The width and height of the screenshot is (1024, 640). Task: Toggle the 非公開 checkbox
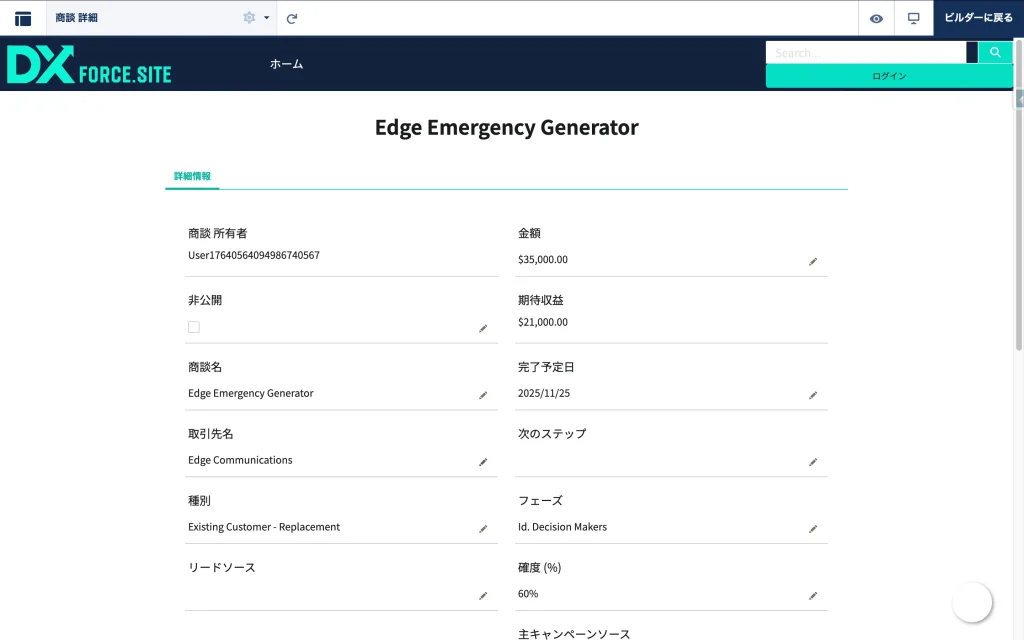(x=194, y=327)
